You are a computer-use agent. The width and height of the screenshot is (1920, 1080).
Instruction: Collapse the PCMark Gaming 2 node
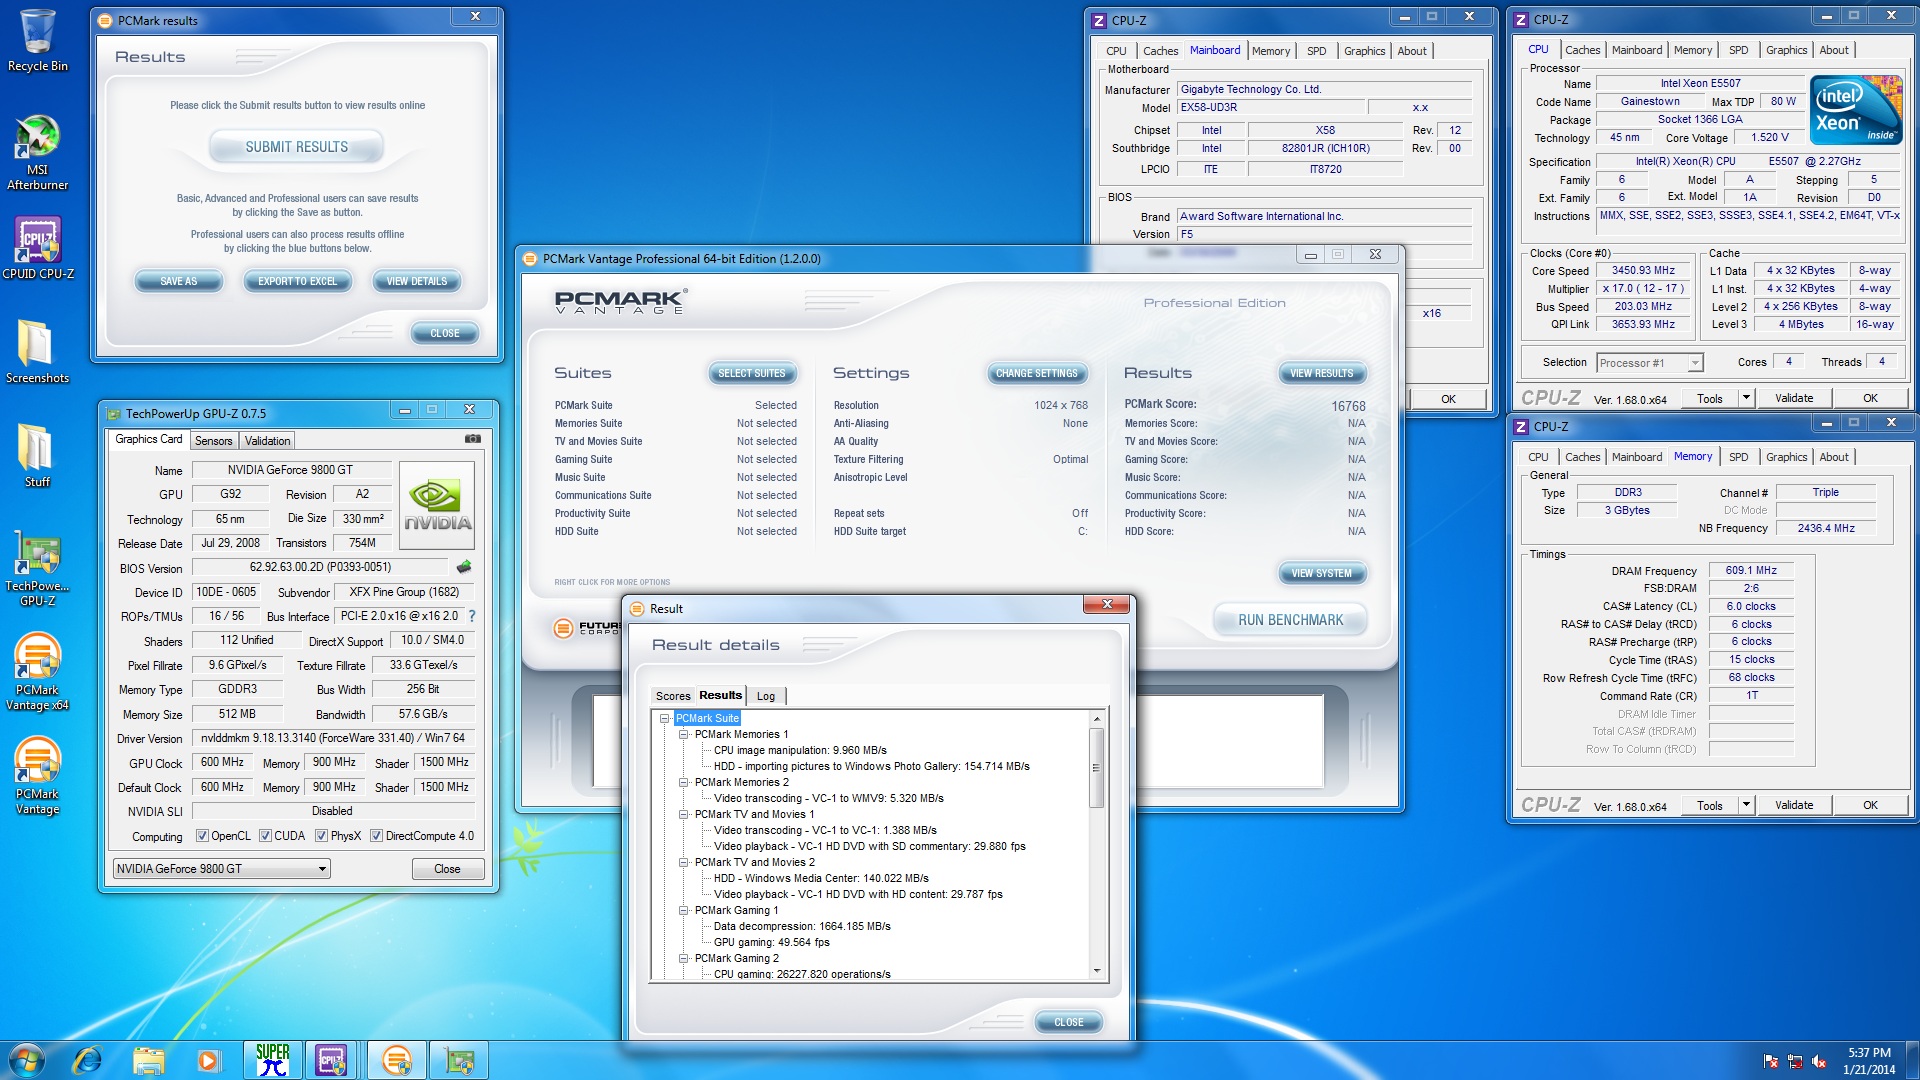(x=684, y=958)
